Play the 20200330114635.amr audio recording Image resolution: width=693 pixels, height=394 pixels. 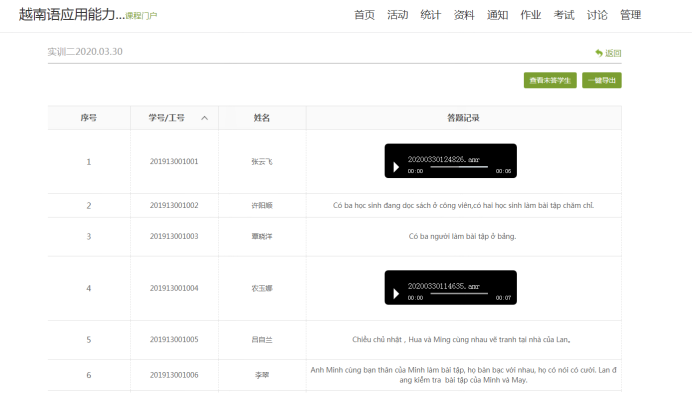point(396,294)
